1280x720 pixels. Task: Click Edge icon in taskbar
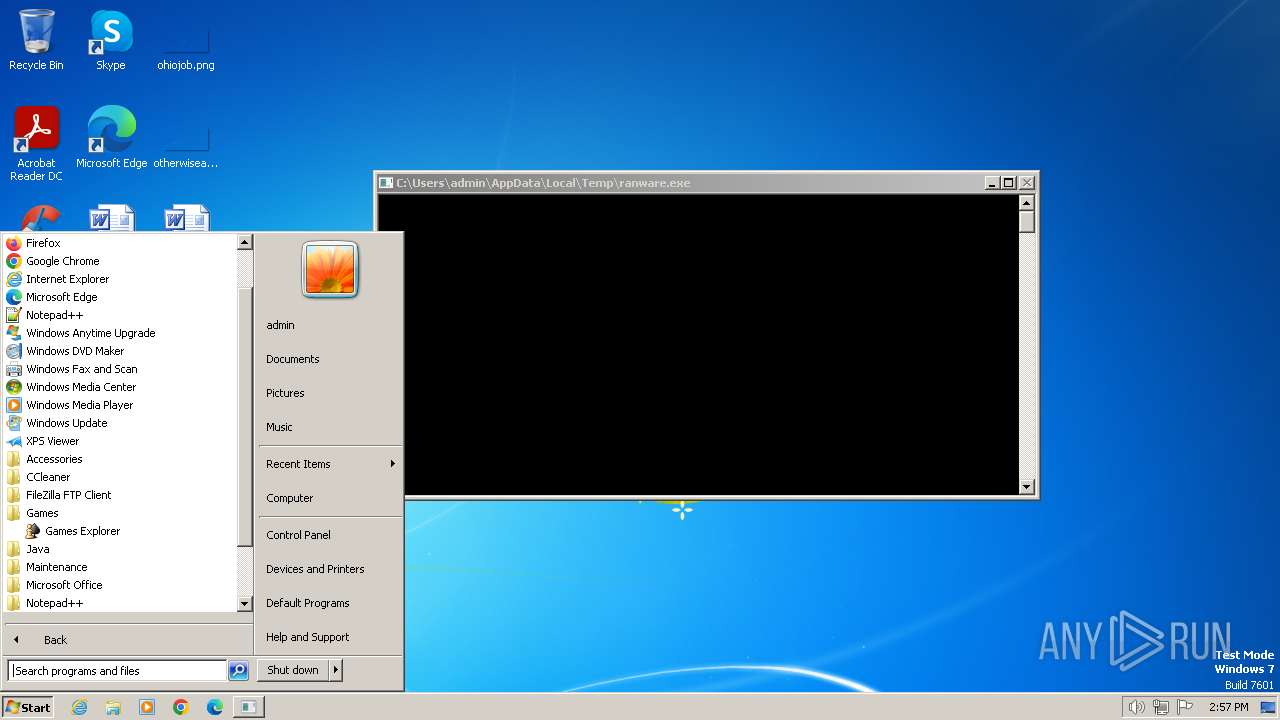tap(215, 707)
